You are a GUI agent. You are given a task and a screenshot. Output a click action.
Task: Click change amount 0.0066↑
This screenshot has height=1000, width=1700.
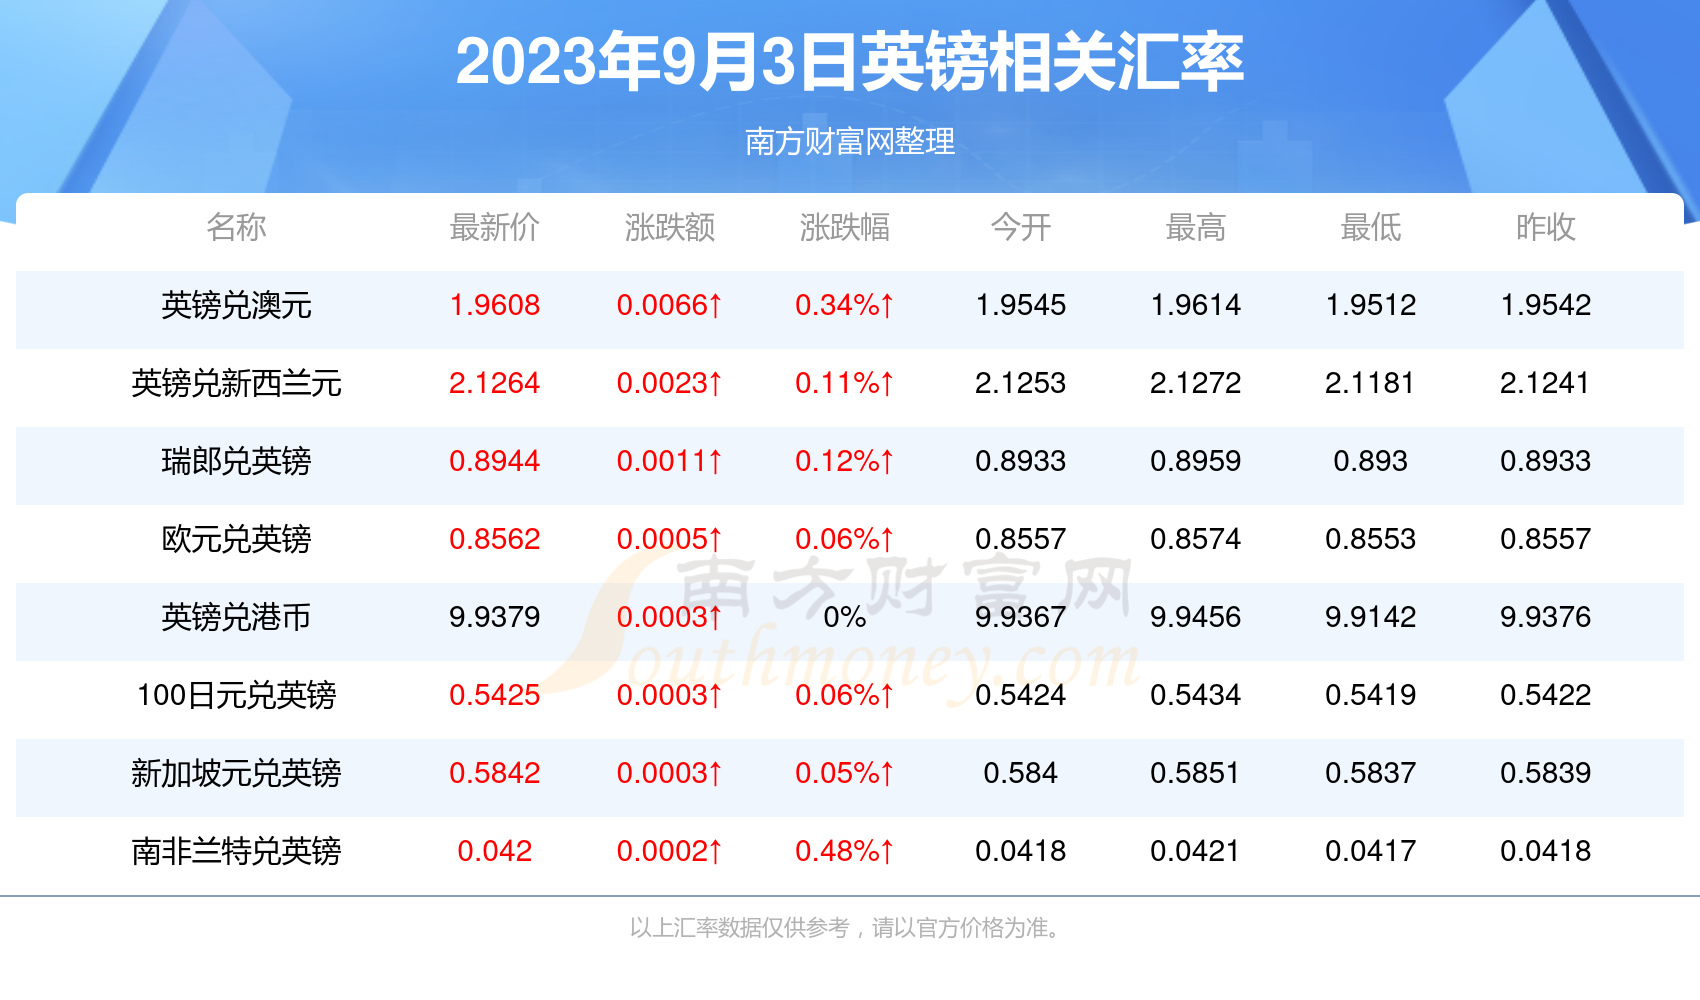point(669,305)
